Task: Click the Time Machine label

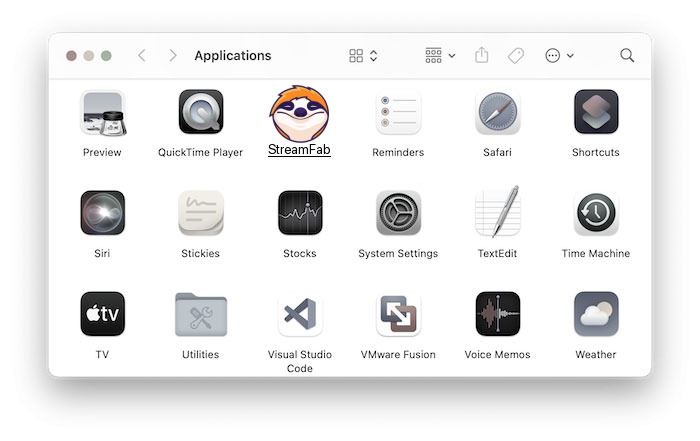Action: pos(596,254)
